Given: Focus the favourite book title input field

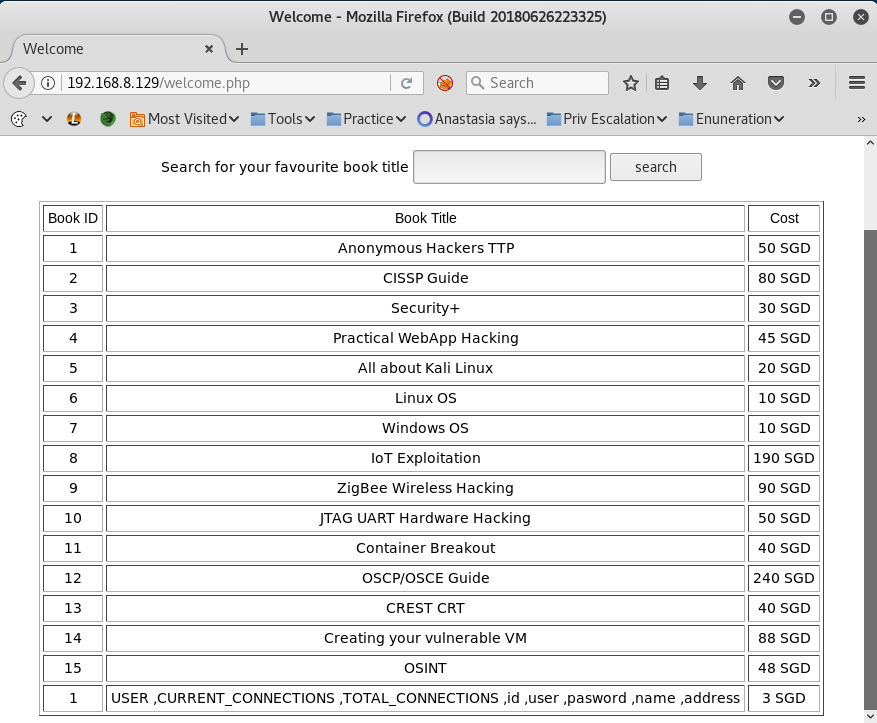Looking at the screenshot, I should click(x=509, y=167).
